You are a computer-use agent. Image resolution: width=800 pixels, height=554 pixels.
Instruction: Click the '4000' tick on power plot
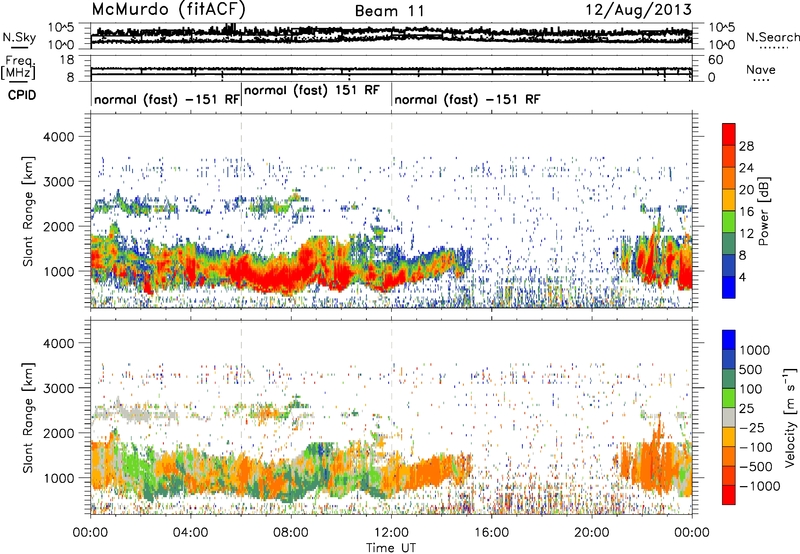pyautogui.click(x=58, y=137)
